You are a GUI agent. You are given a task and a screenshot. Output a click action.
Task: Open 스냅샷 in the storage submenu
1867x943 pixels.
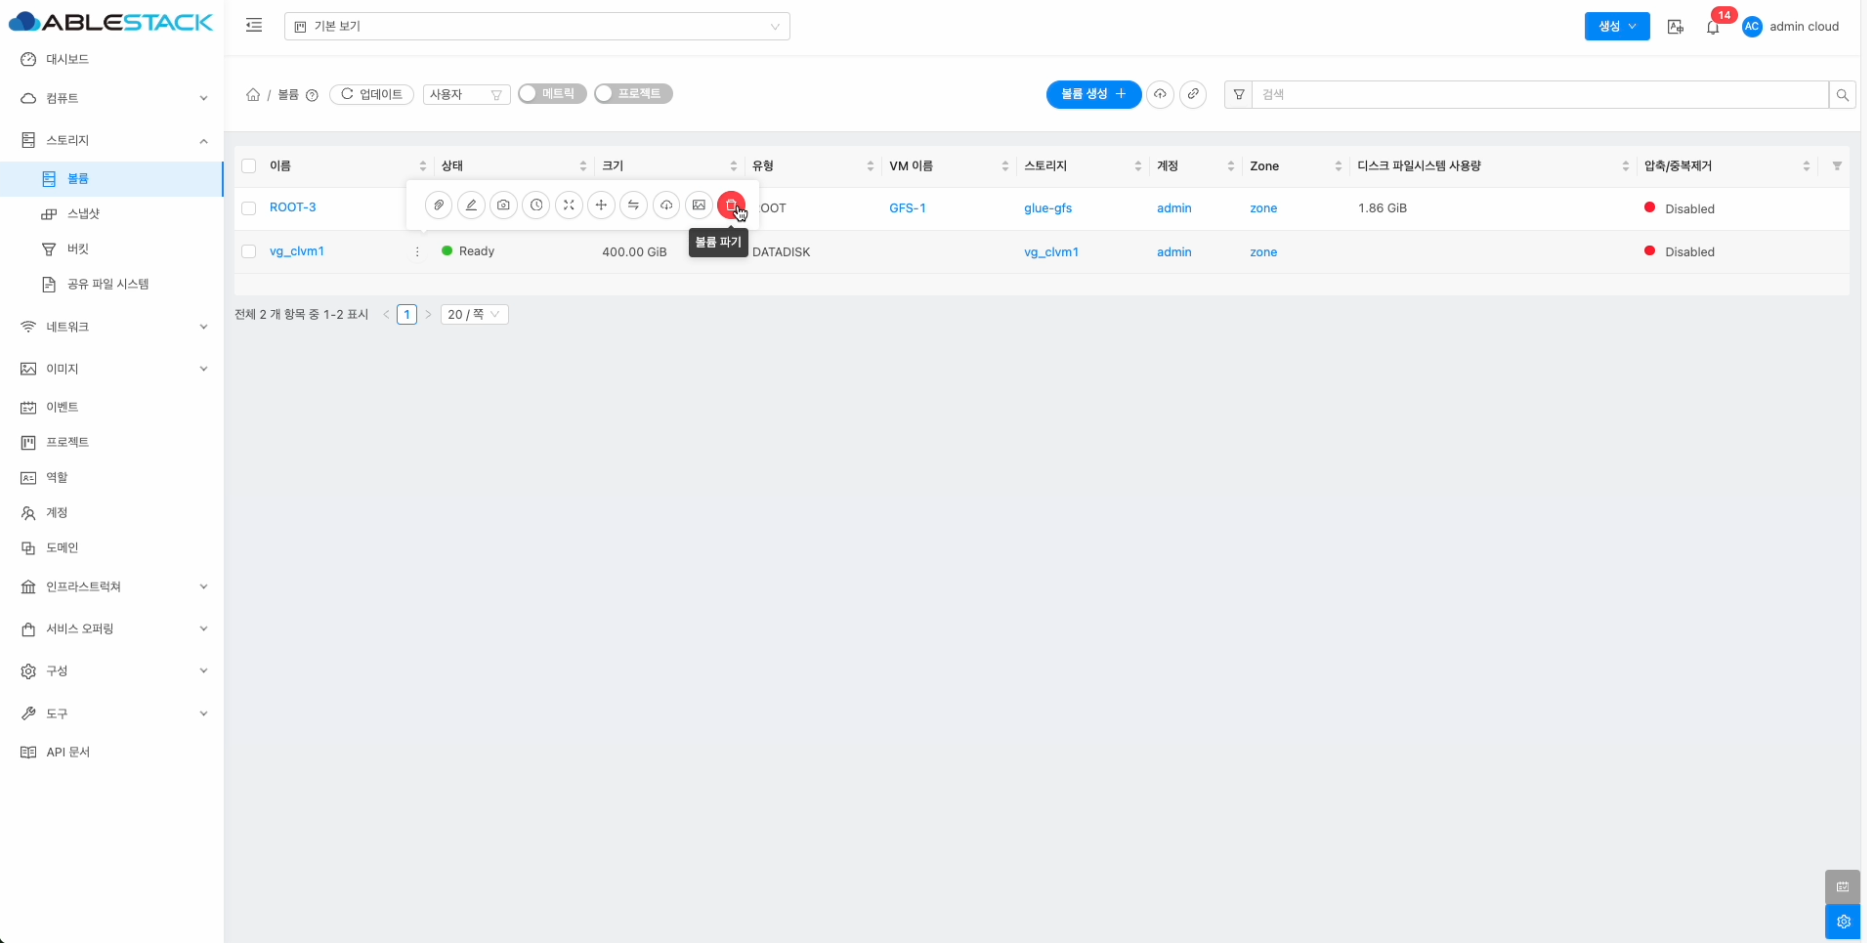83,214
